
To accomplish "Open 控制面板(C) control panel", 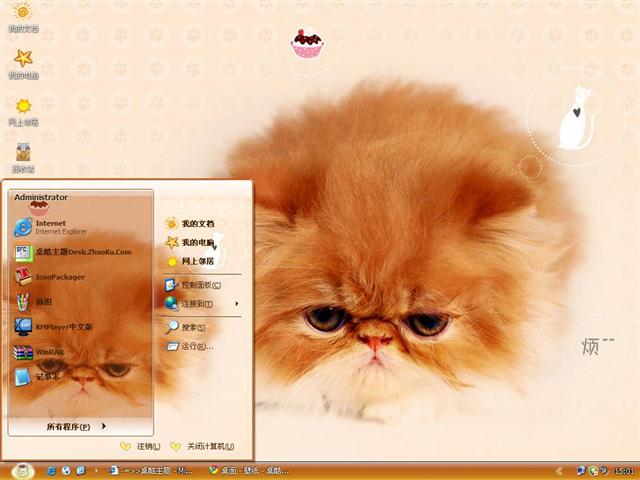I will [x=193, y=285].
